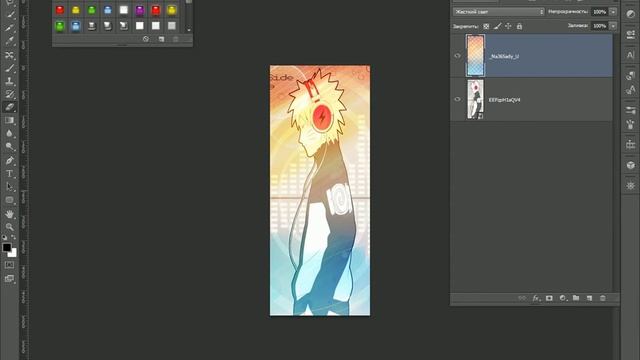Image resolution: width=640 pixels, height=360 pixels.
Task: Select the Brush tool
Action: click(9, 68)
